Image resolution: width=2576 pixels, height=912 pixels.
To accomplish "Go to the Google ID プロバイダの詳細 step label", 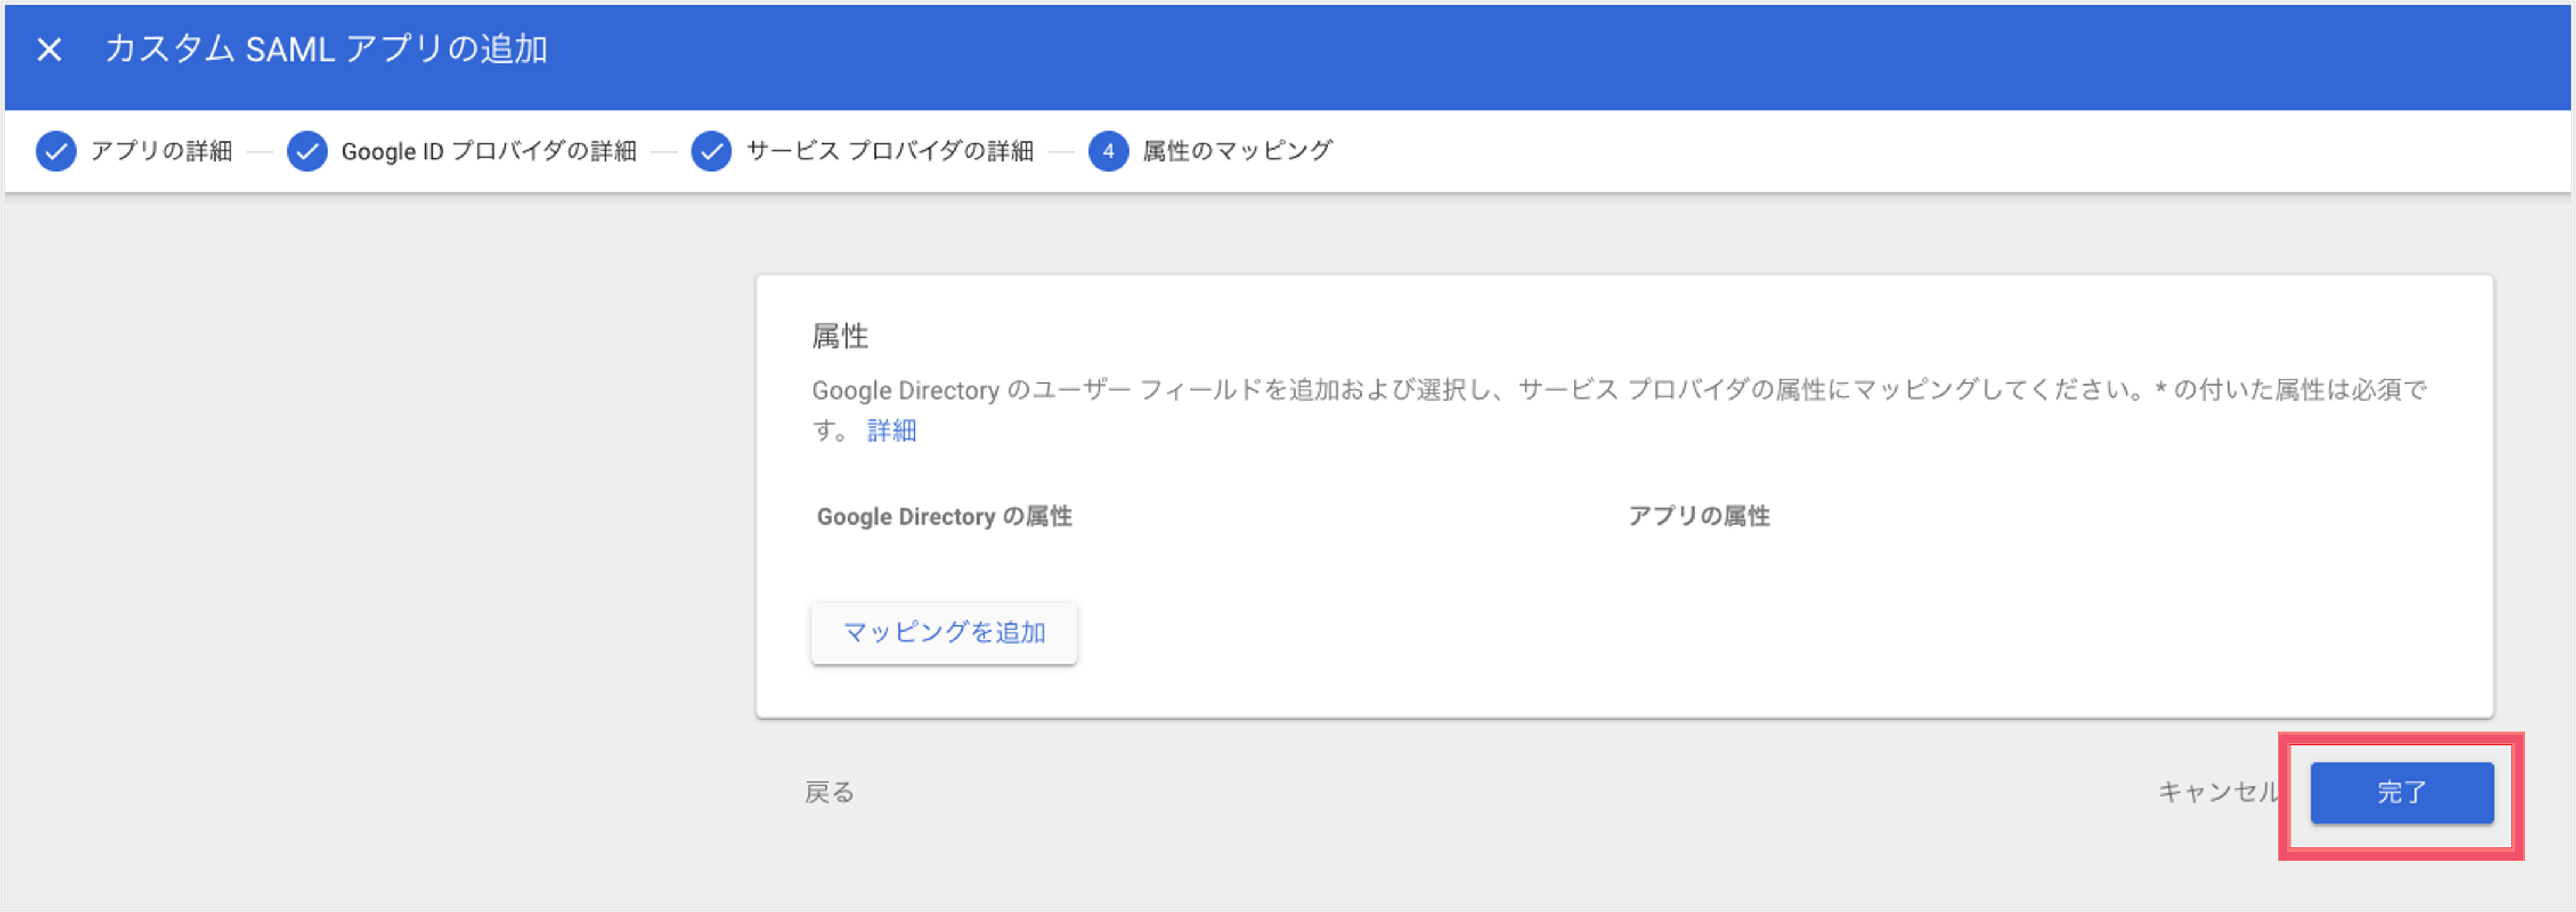I will (x=489, y=151).
